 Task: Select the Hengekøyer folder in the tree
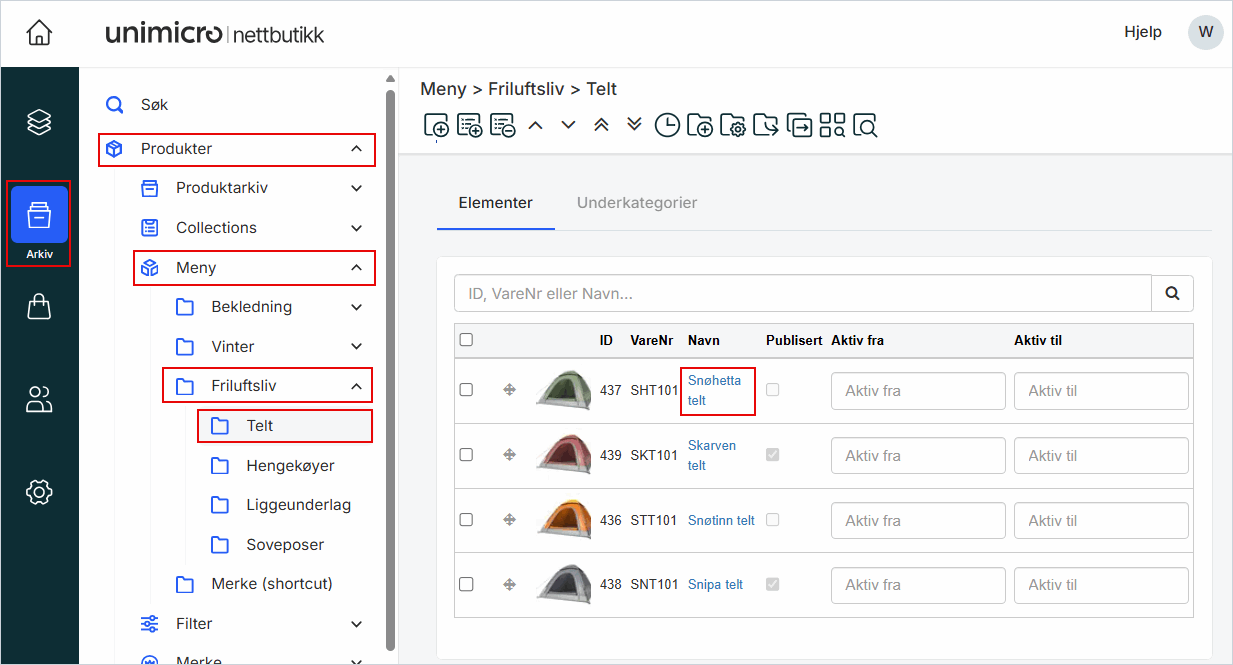(290, 465)
